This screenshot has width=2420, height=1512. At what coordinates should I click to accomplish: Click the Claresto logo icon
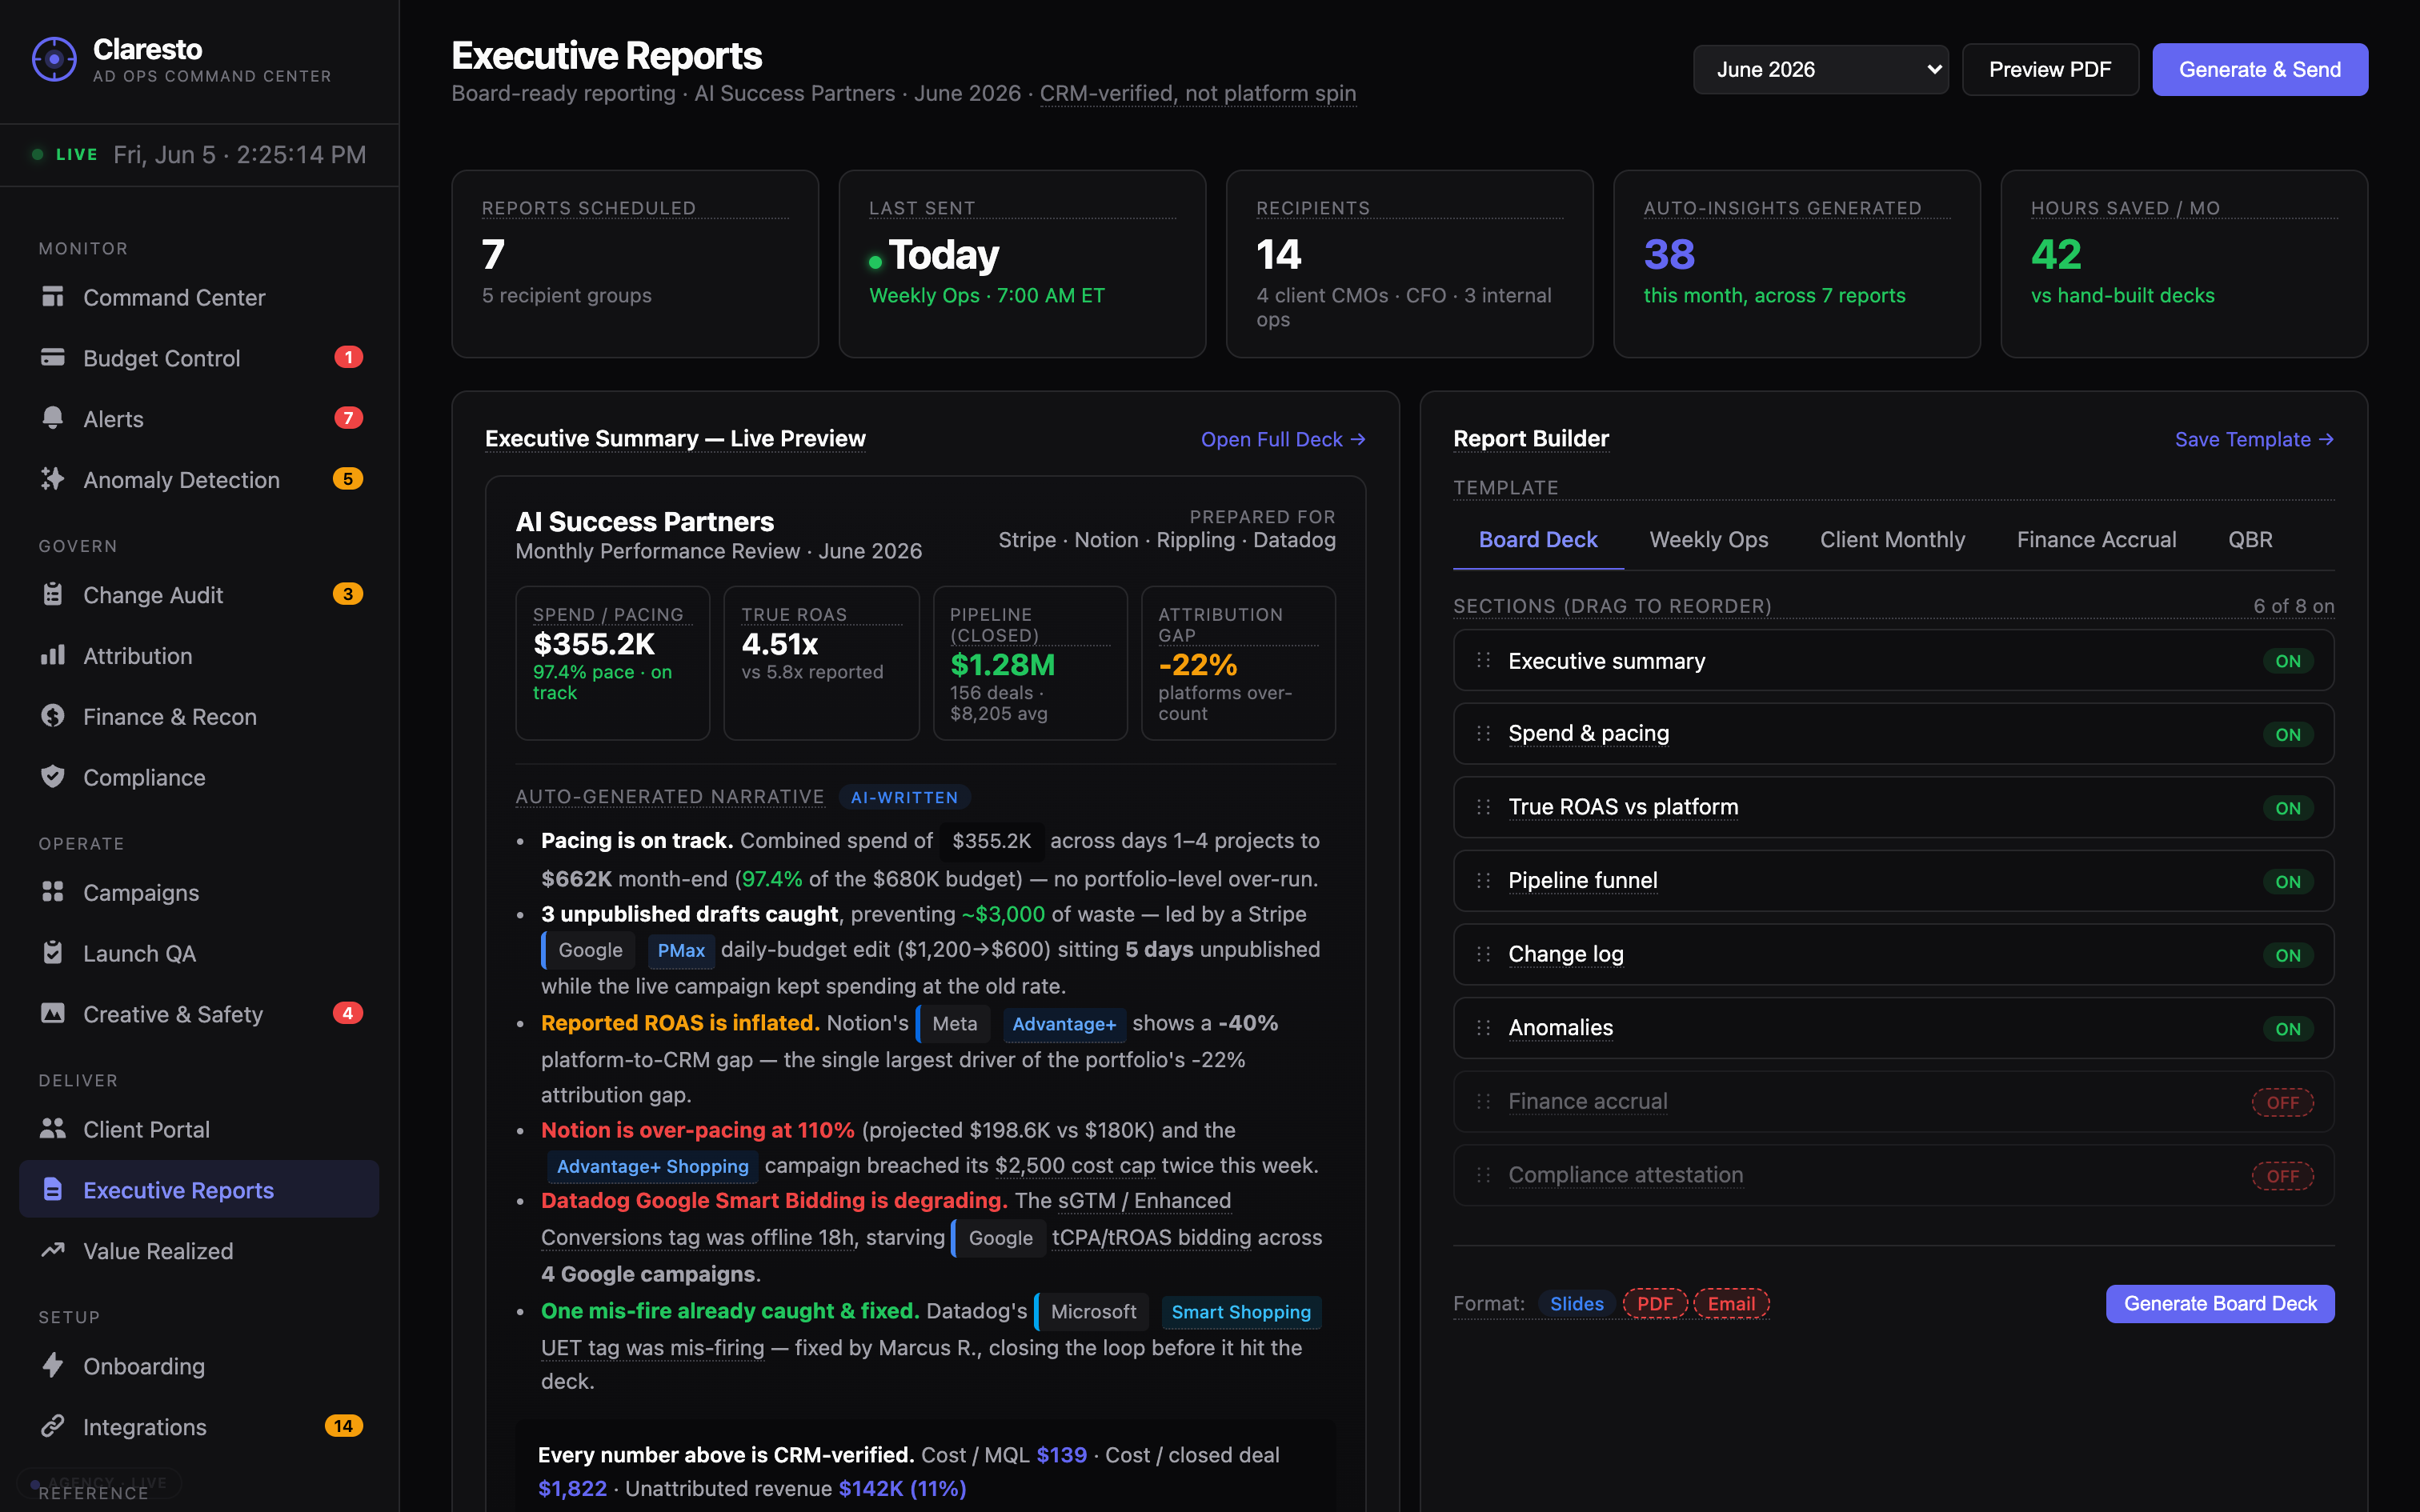pos(54,60)
